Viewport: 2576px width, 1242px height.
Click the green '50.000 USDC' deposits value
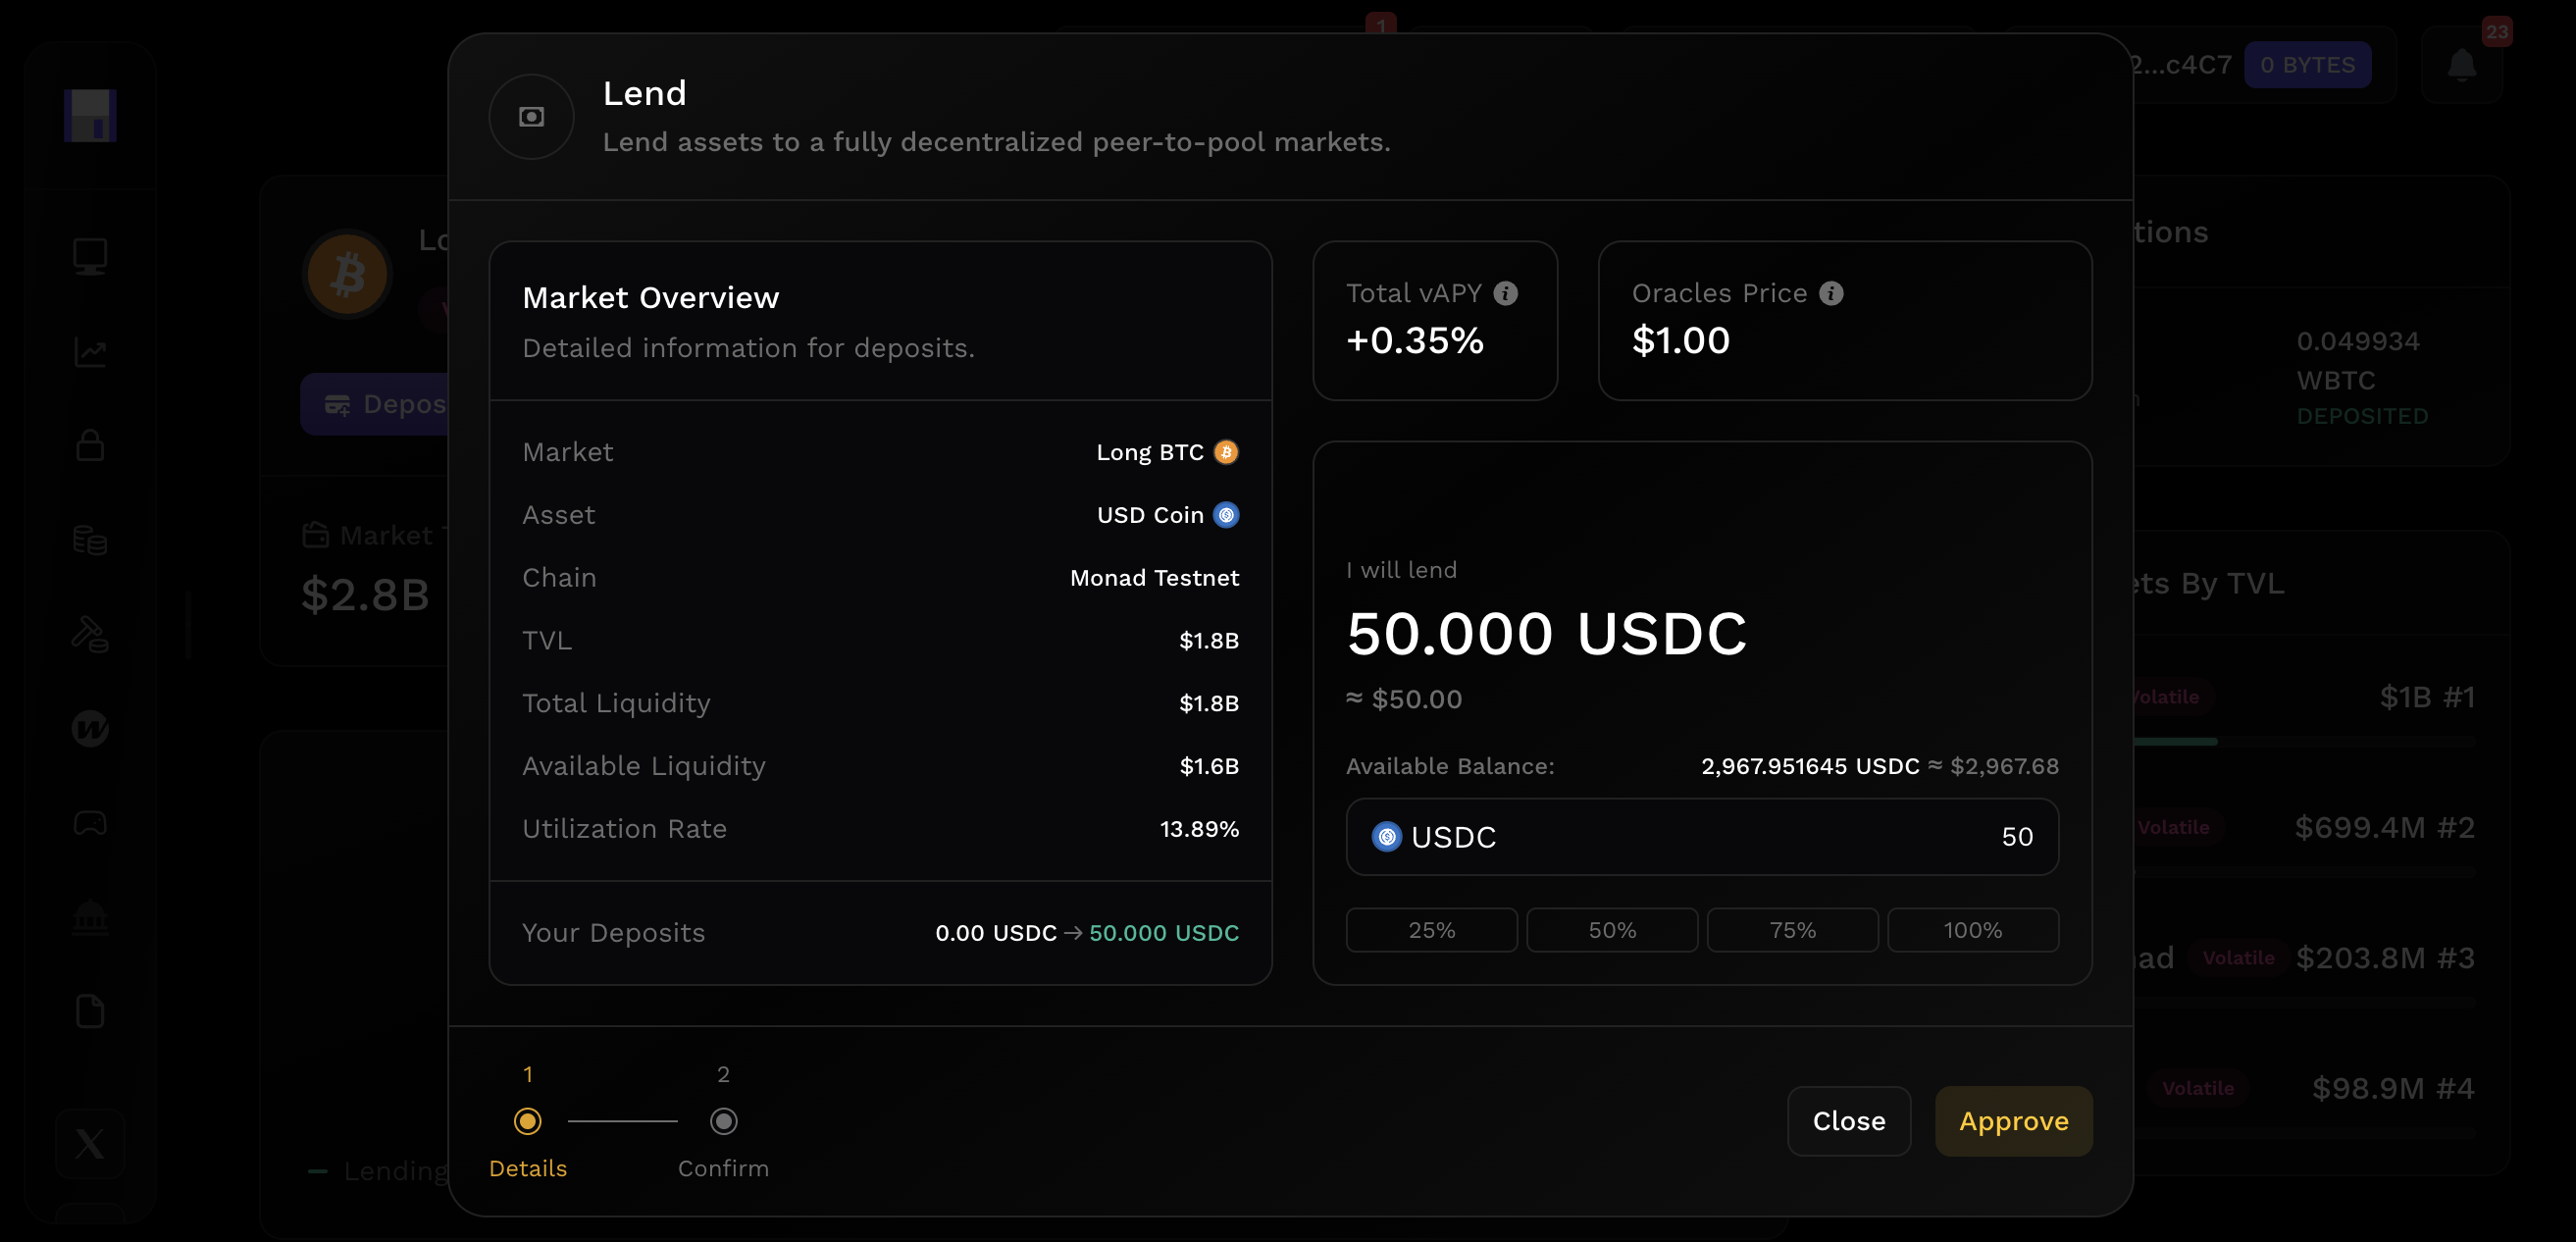(1164, 933)
